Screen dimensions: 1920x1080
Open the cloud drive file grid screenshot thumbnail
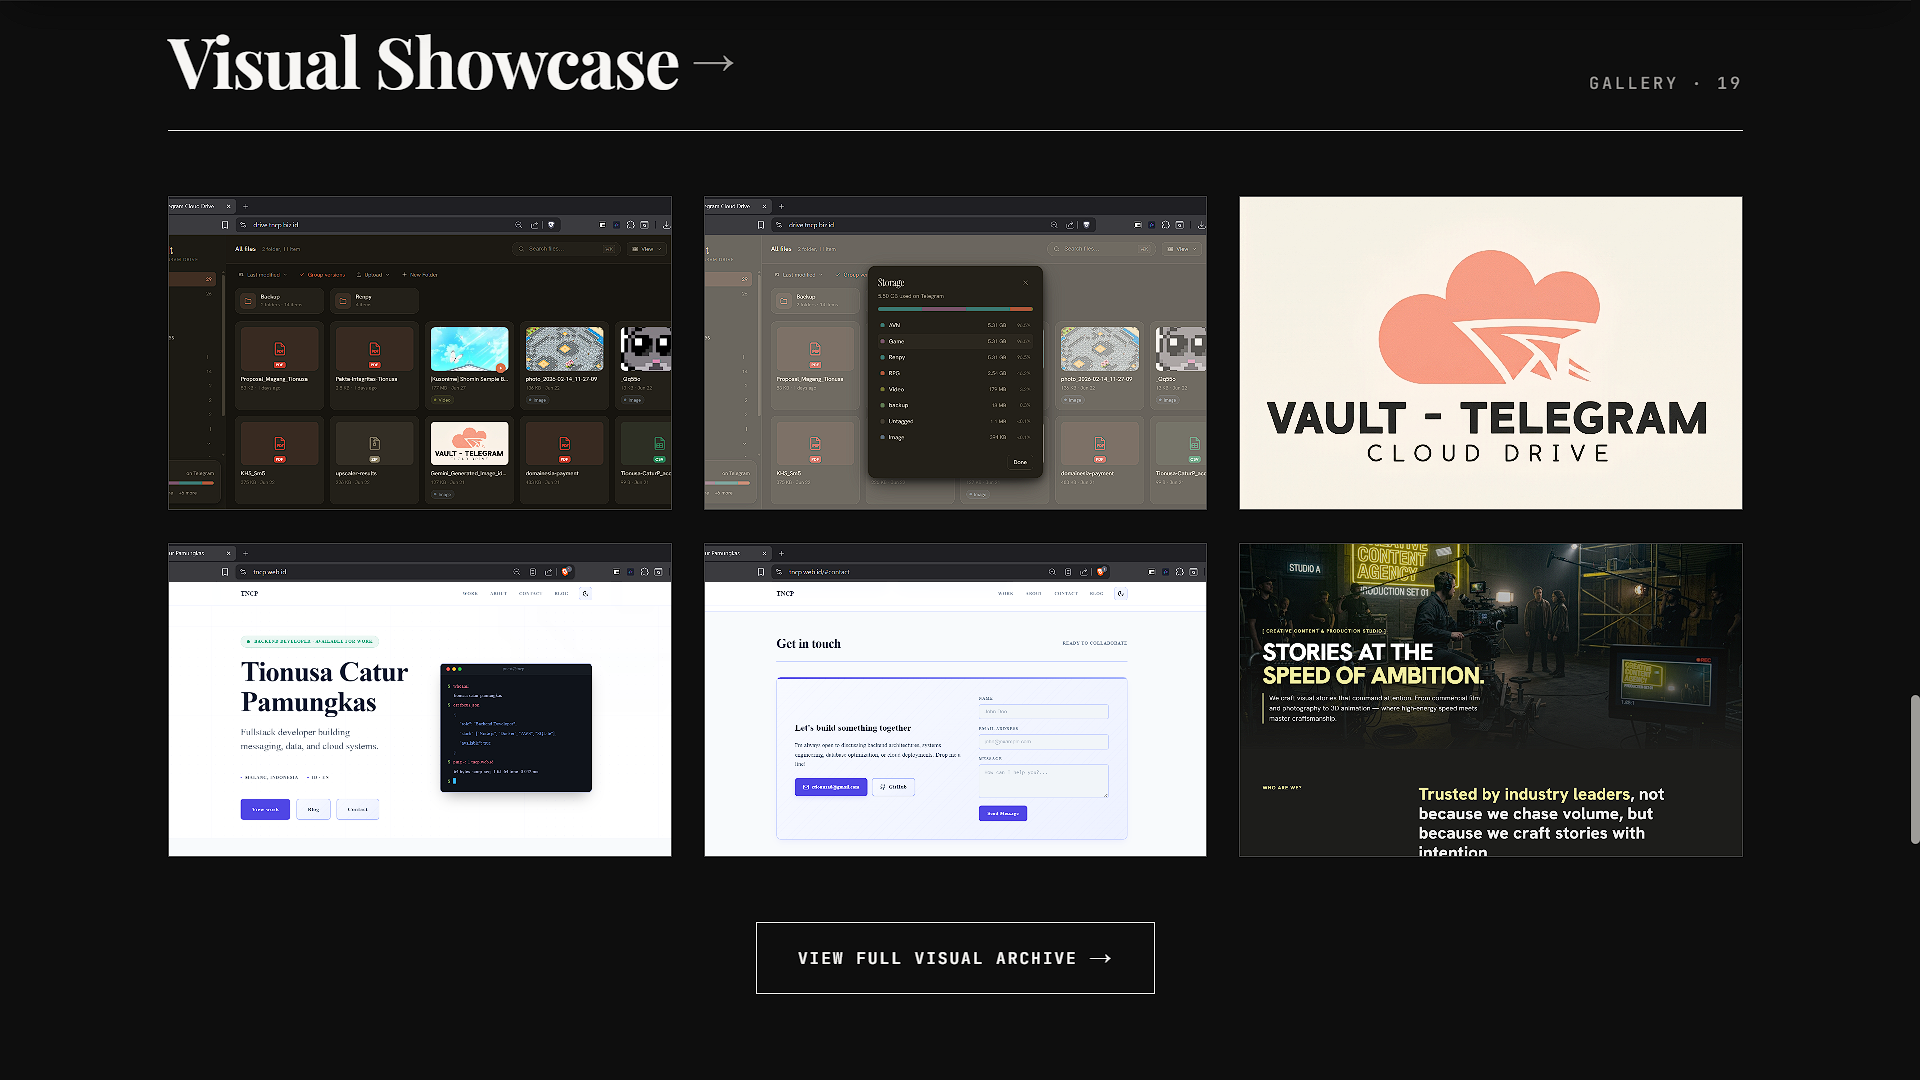pyautogui.click(x=420, y=353)
